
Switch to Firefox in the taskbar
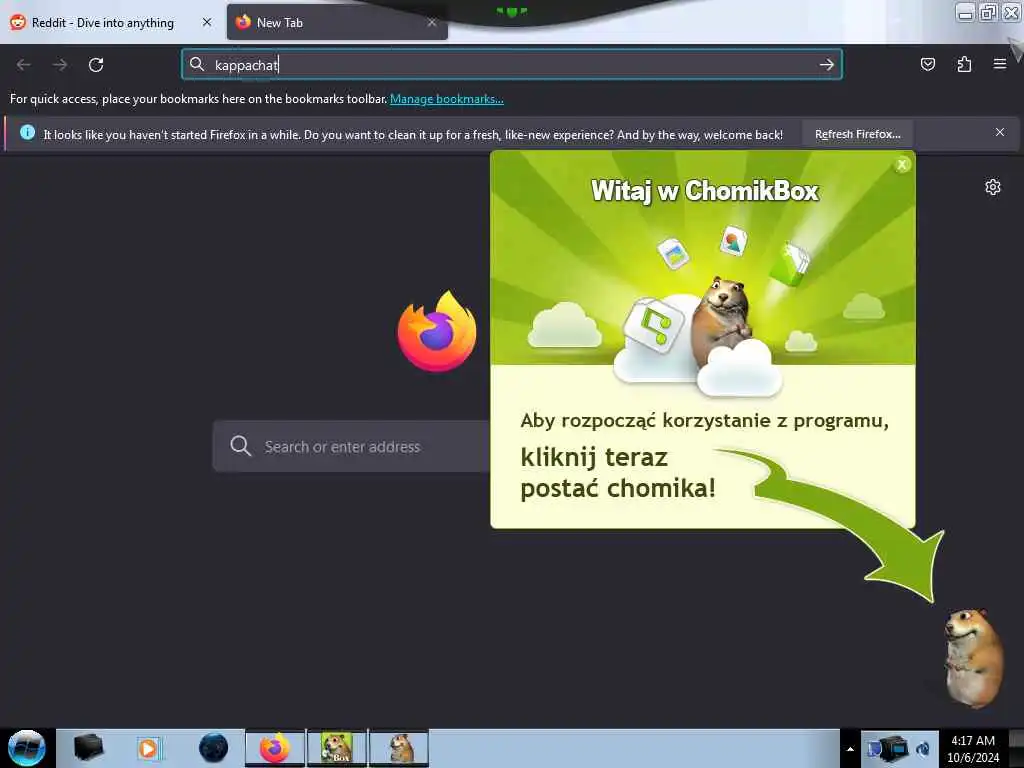tap(275, 748)
